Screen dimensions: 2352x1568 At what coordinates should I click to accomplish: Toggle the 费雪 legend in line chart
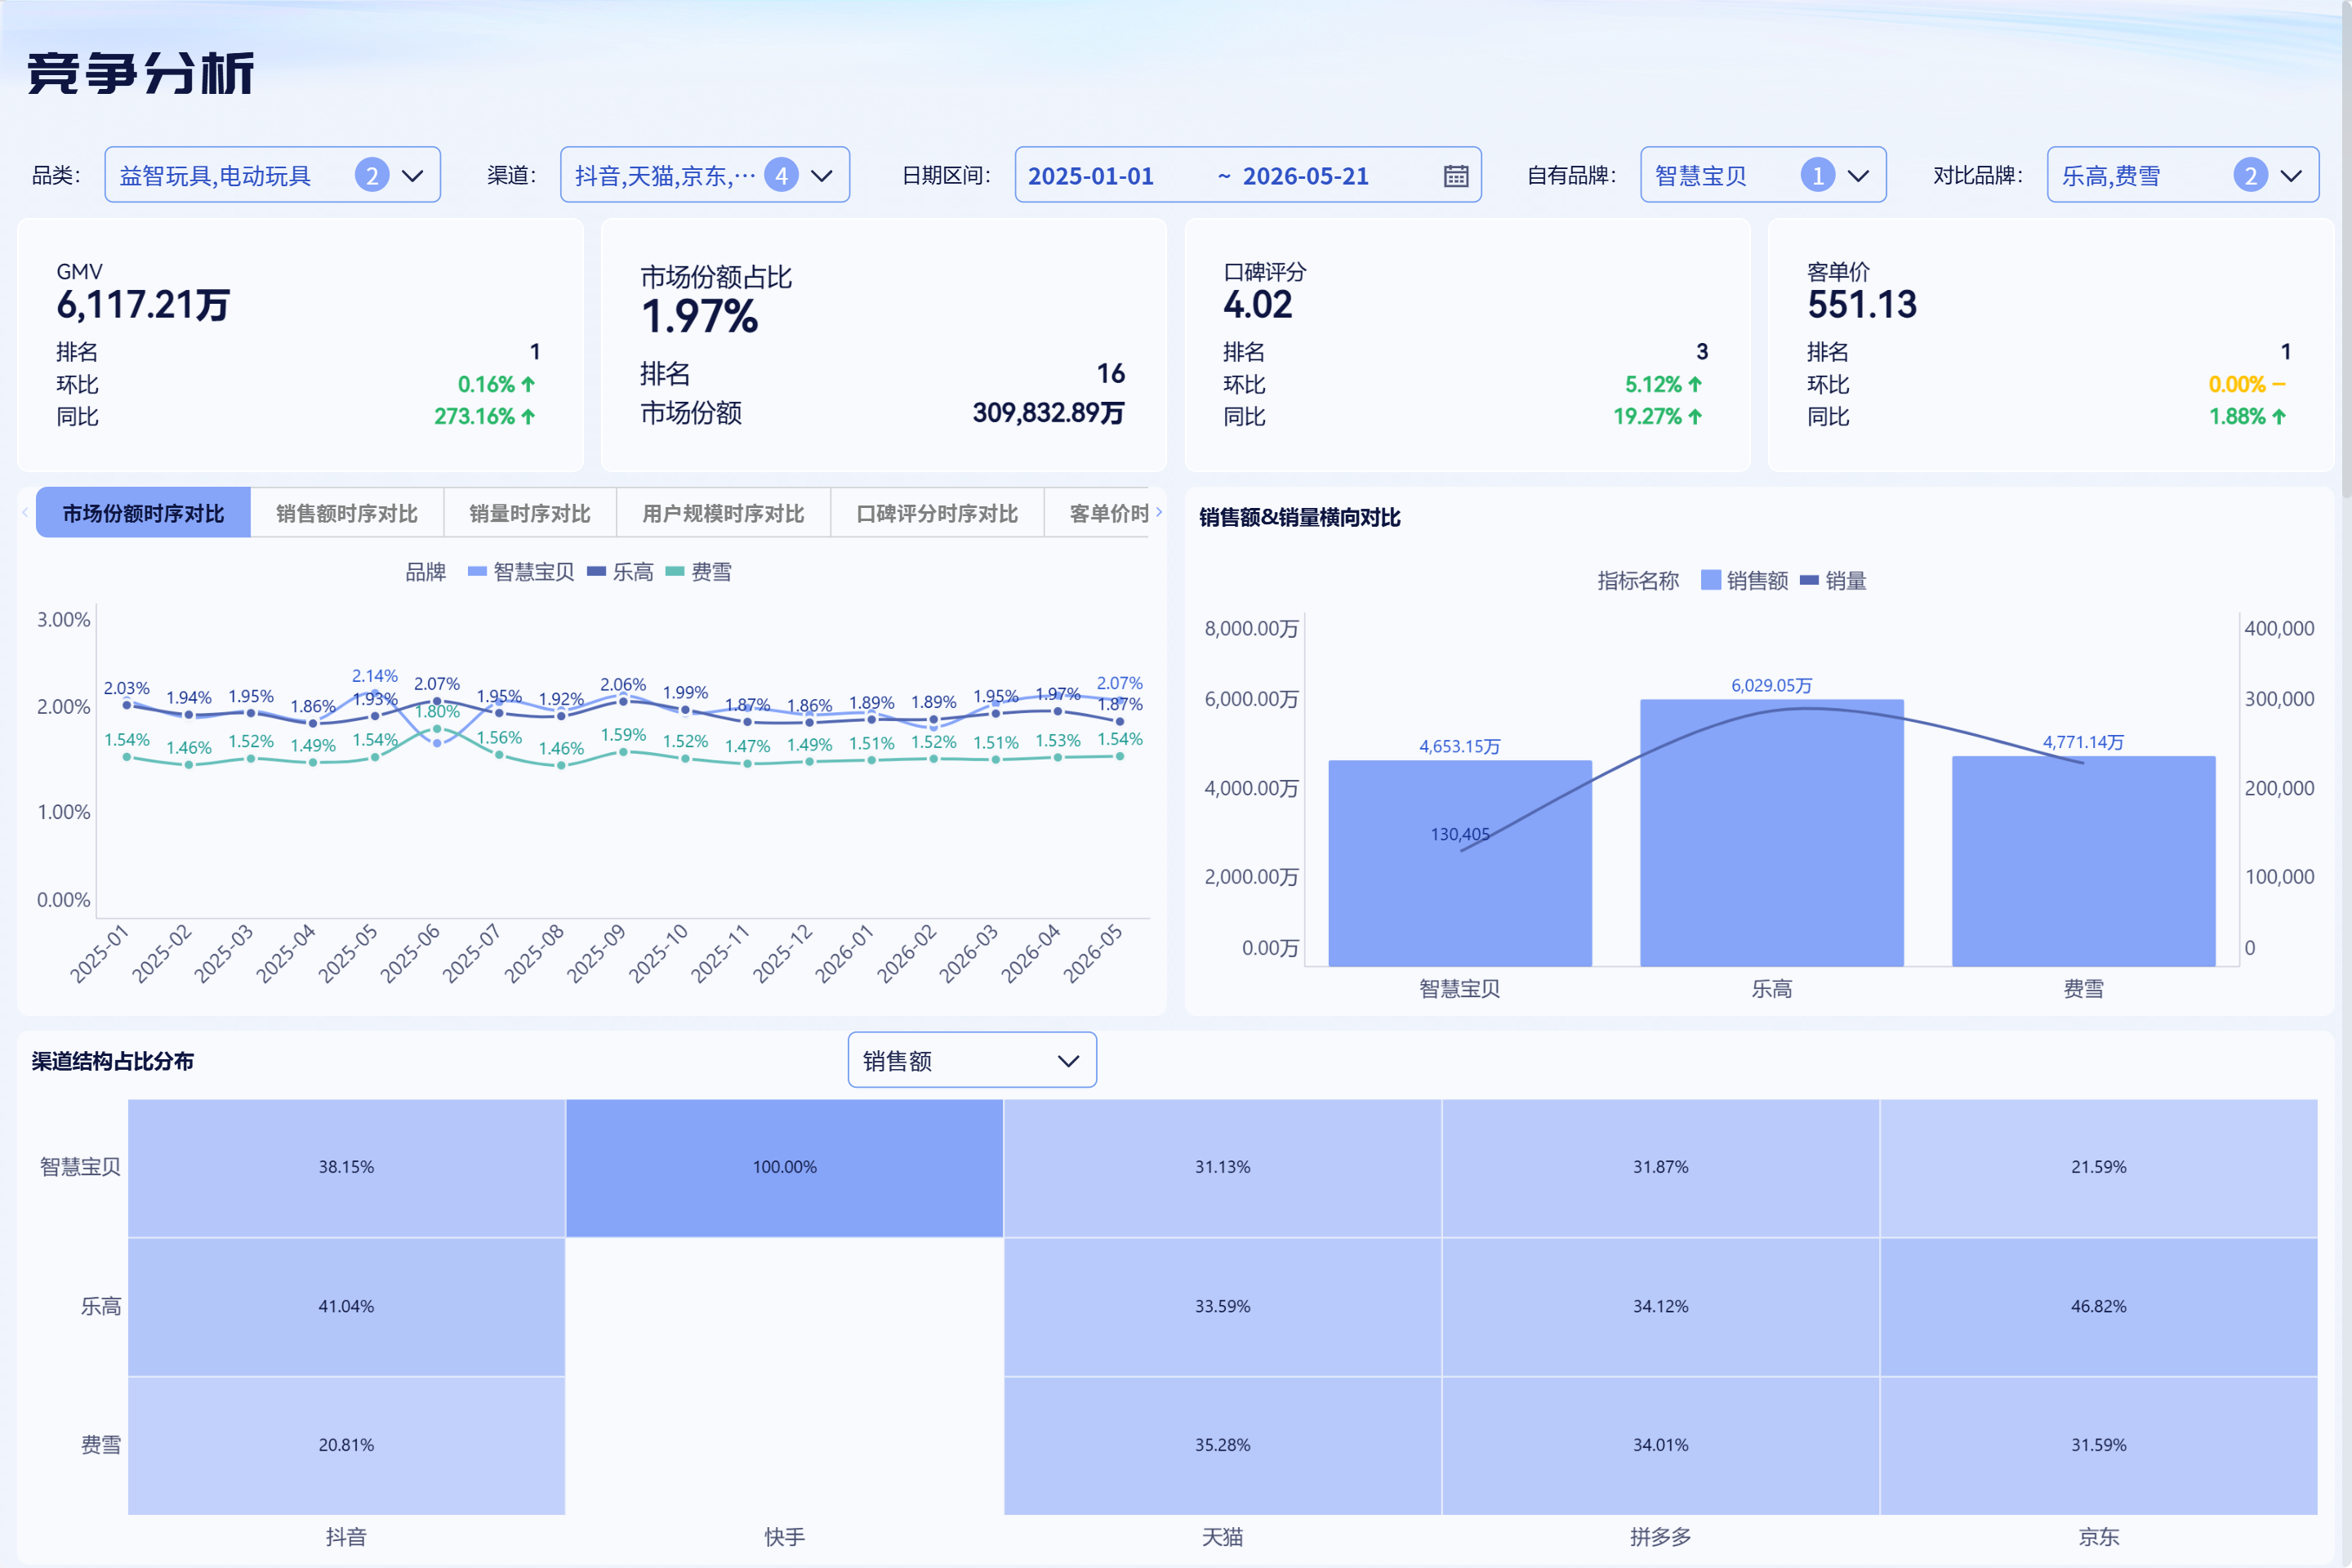[x=699, y=572]
